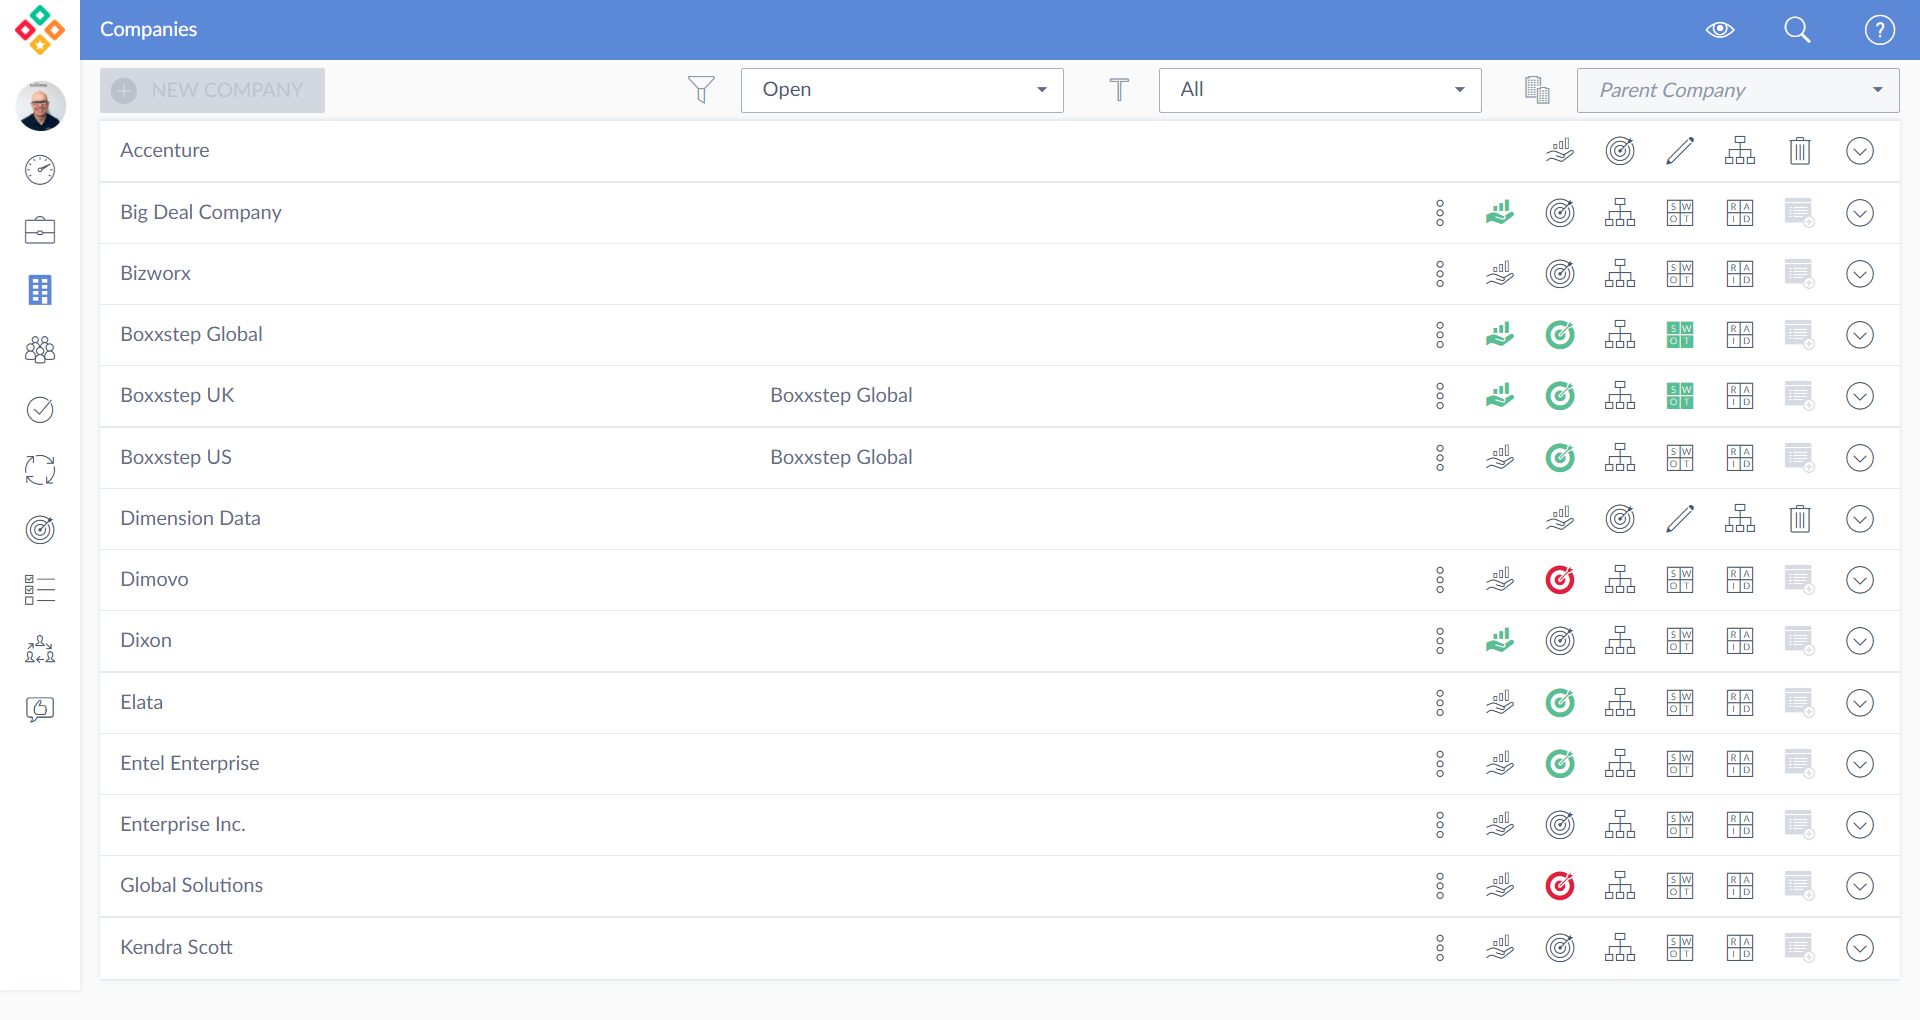Screen dimensions: 1920x1020
Task: Open the SWOT icon for Boxxstep Global
Action: (x=1680, y=335)
